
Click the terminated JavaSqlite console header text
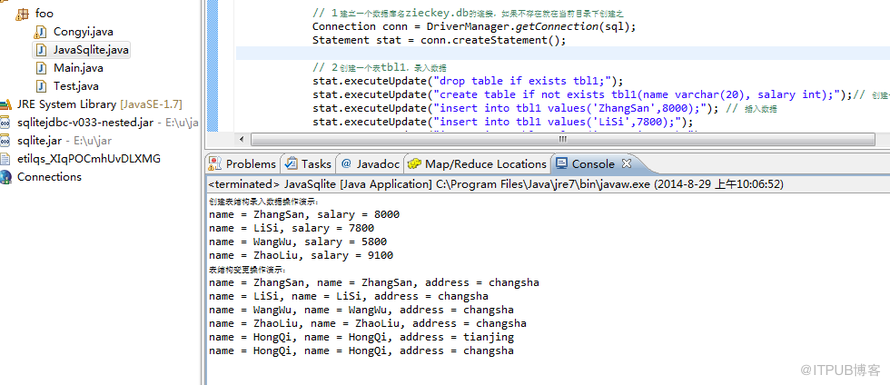point(496,184)
